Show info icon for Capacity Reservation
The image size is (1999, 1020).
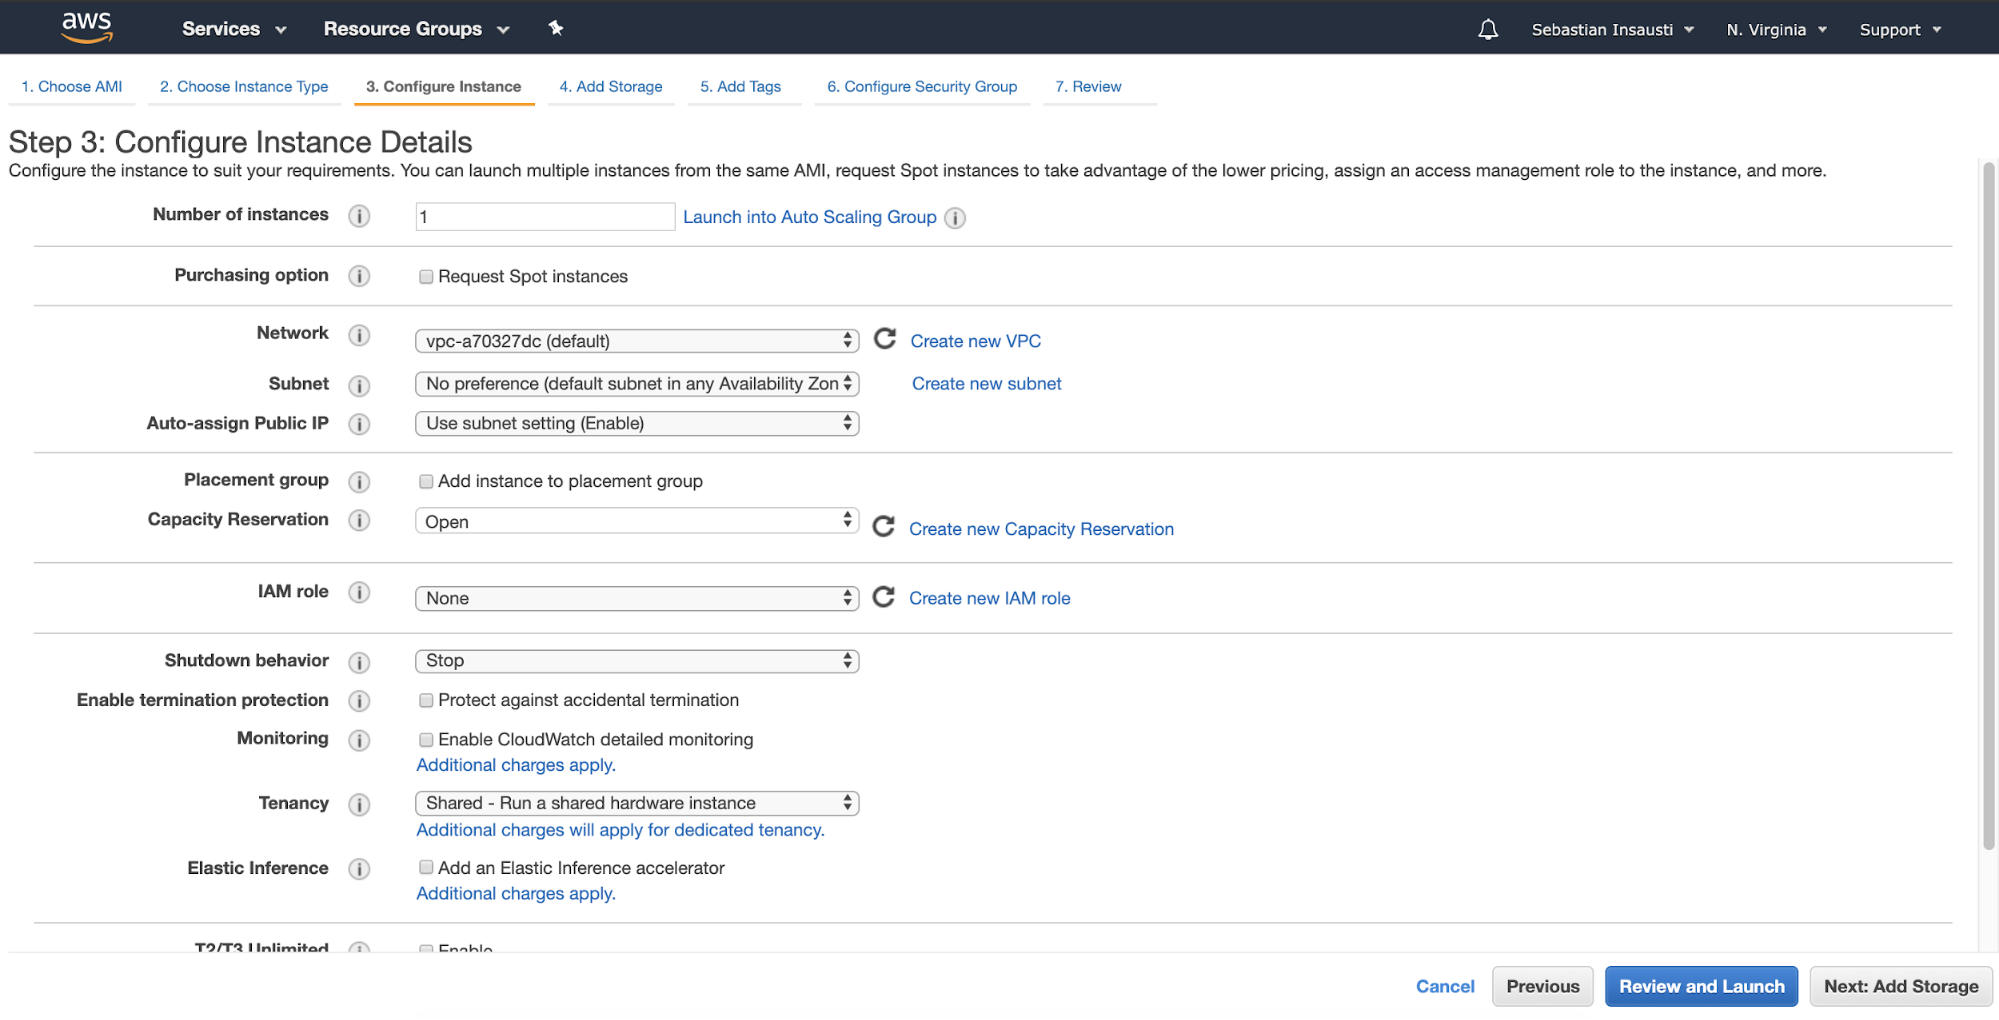tap(359, 520)
